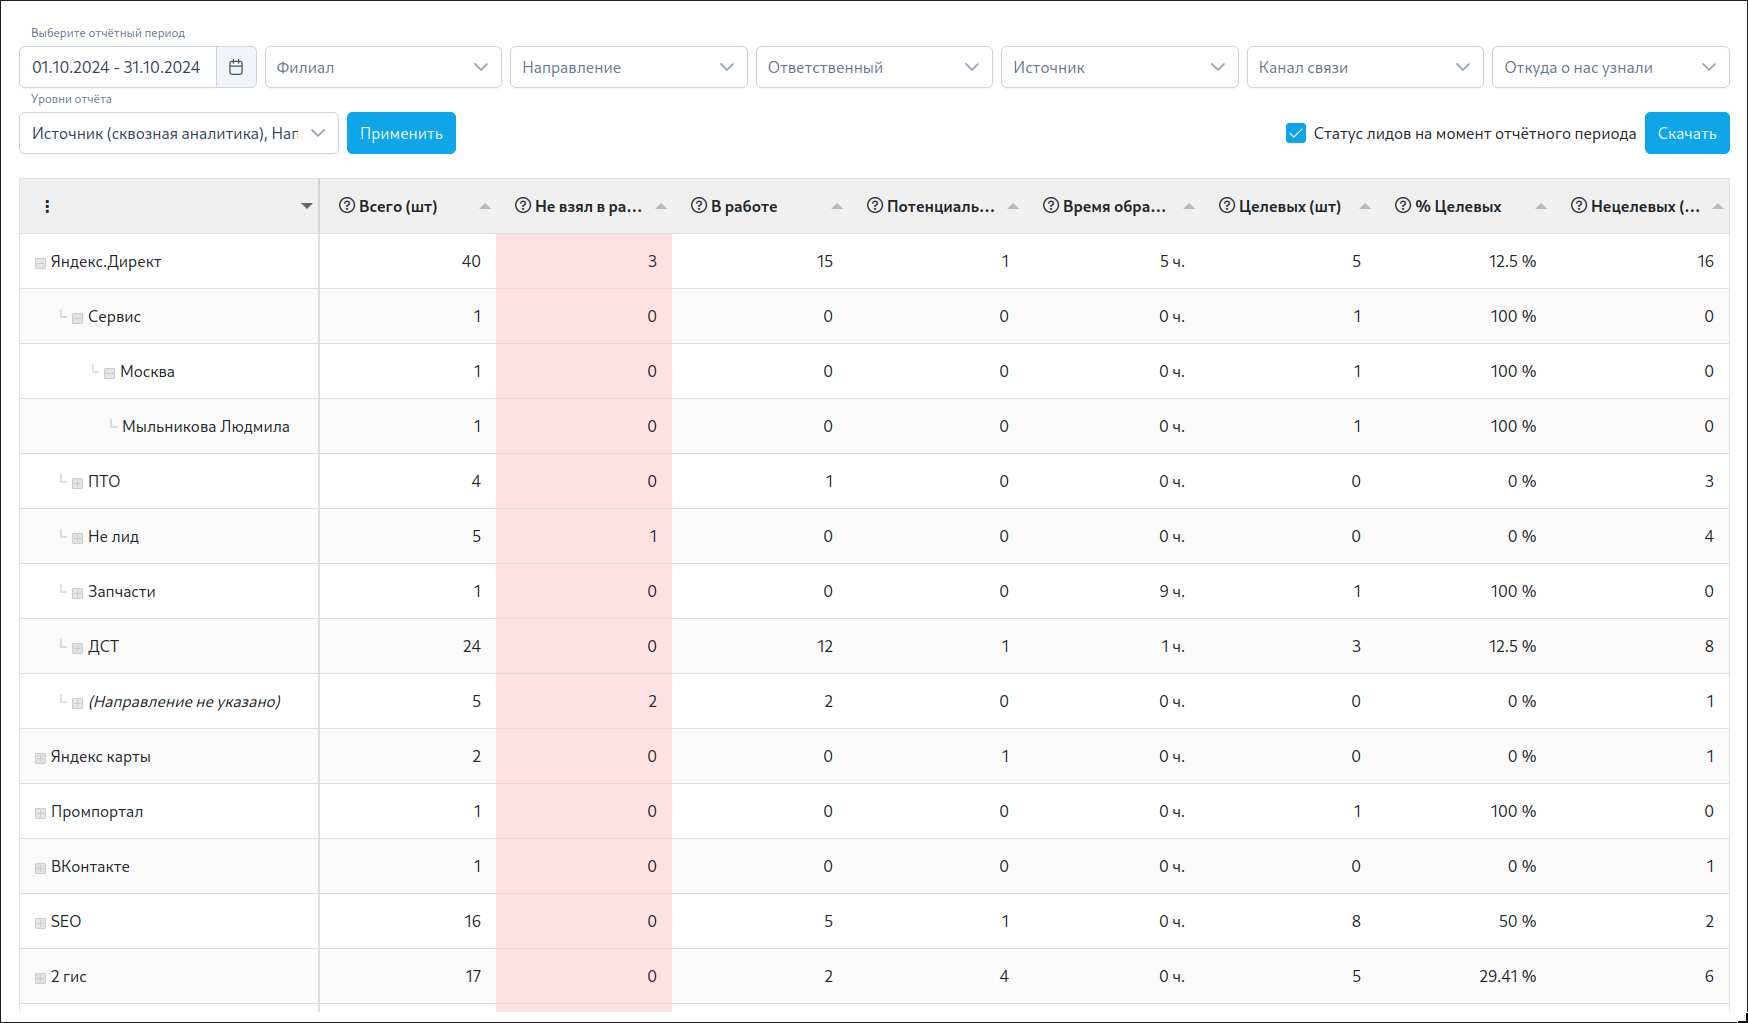Viewport: 1748px width, 1023px height.
Task: Click the three-dot column menu icon
Action: tap(47, 206)
